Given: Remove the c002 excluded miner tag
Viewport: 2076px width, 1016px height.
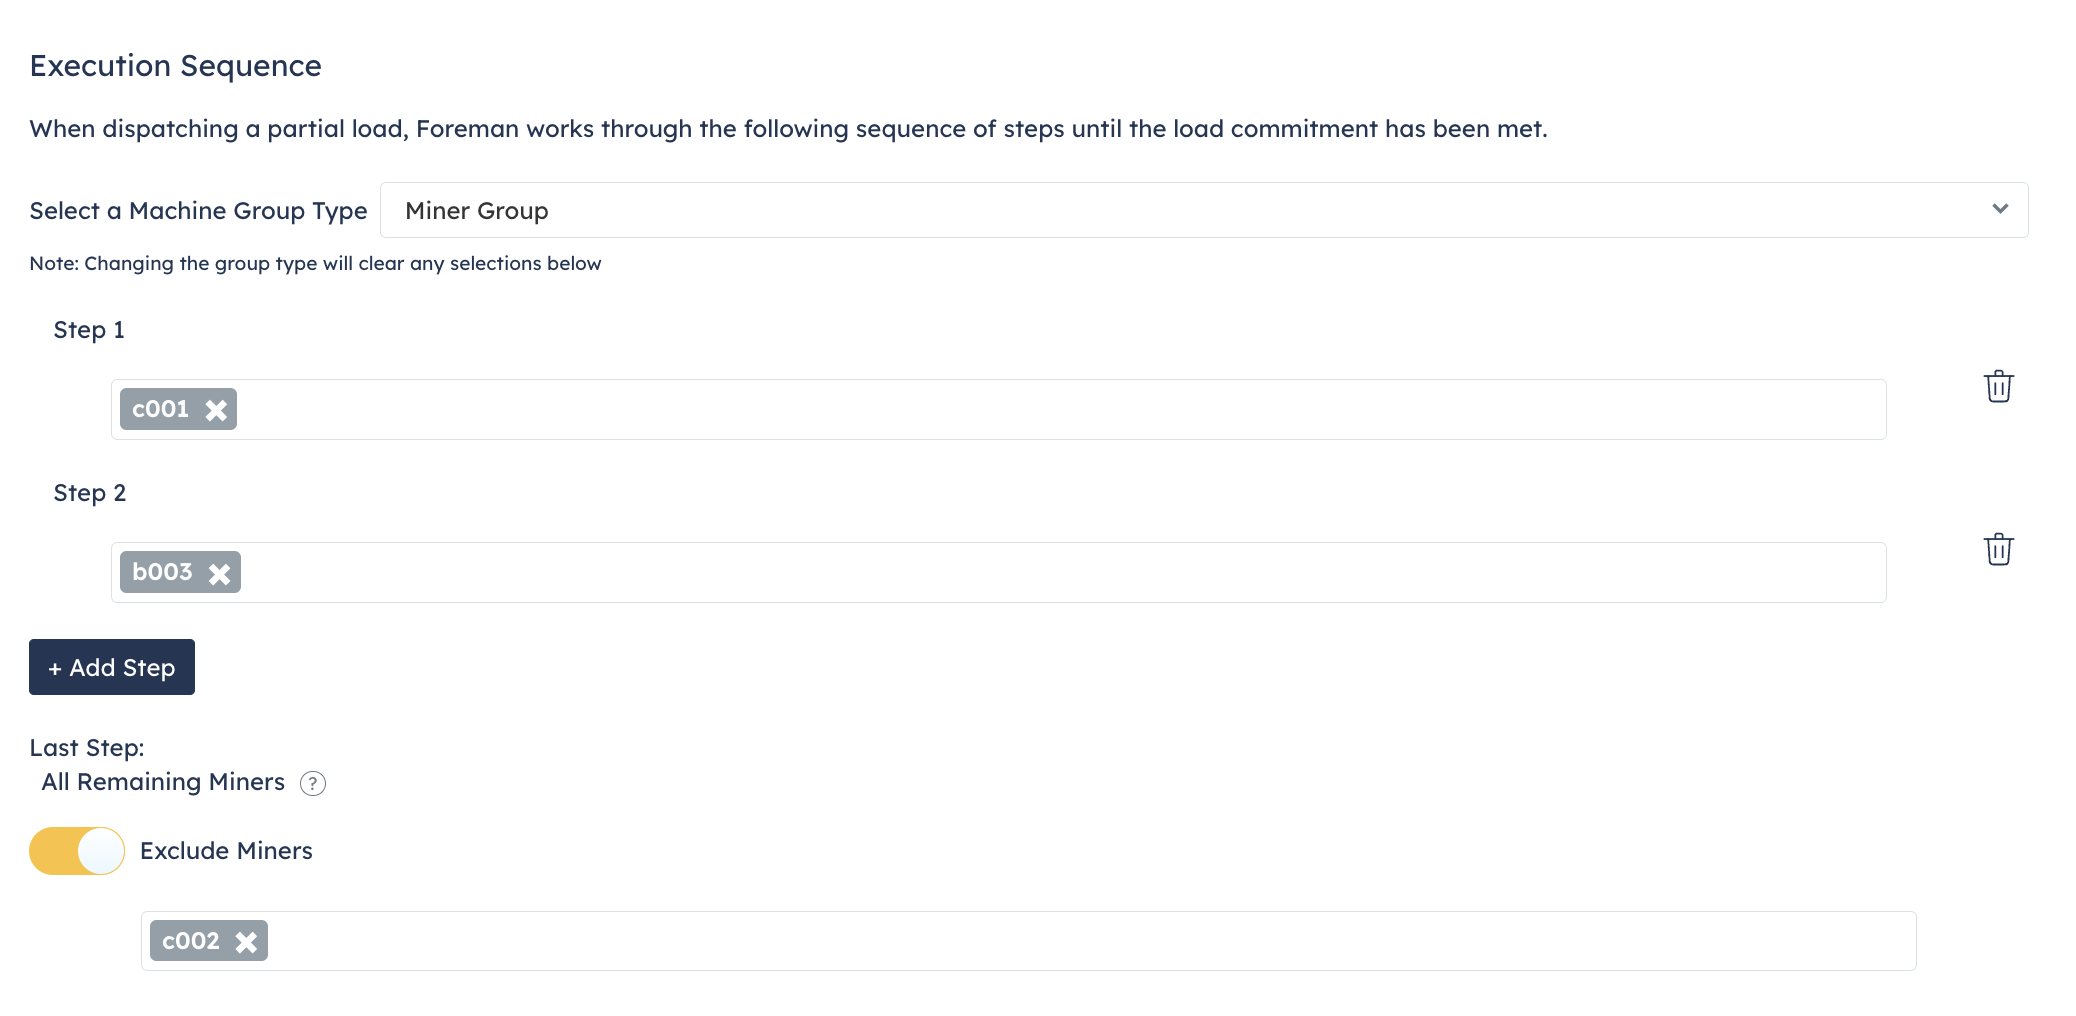Looking at the screenshot, I should [x=246, y=942].
